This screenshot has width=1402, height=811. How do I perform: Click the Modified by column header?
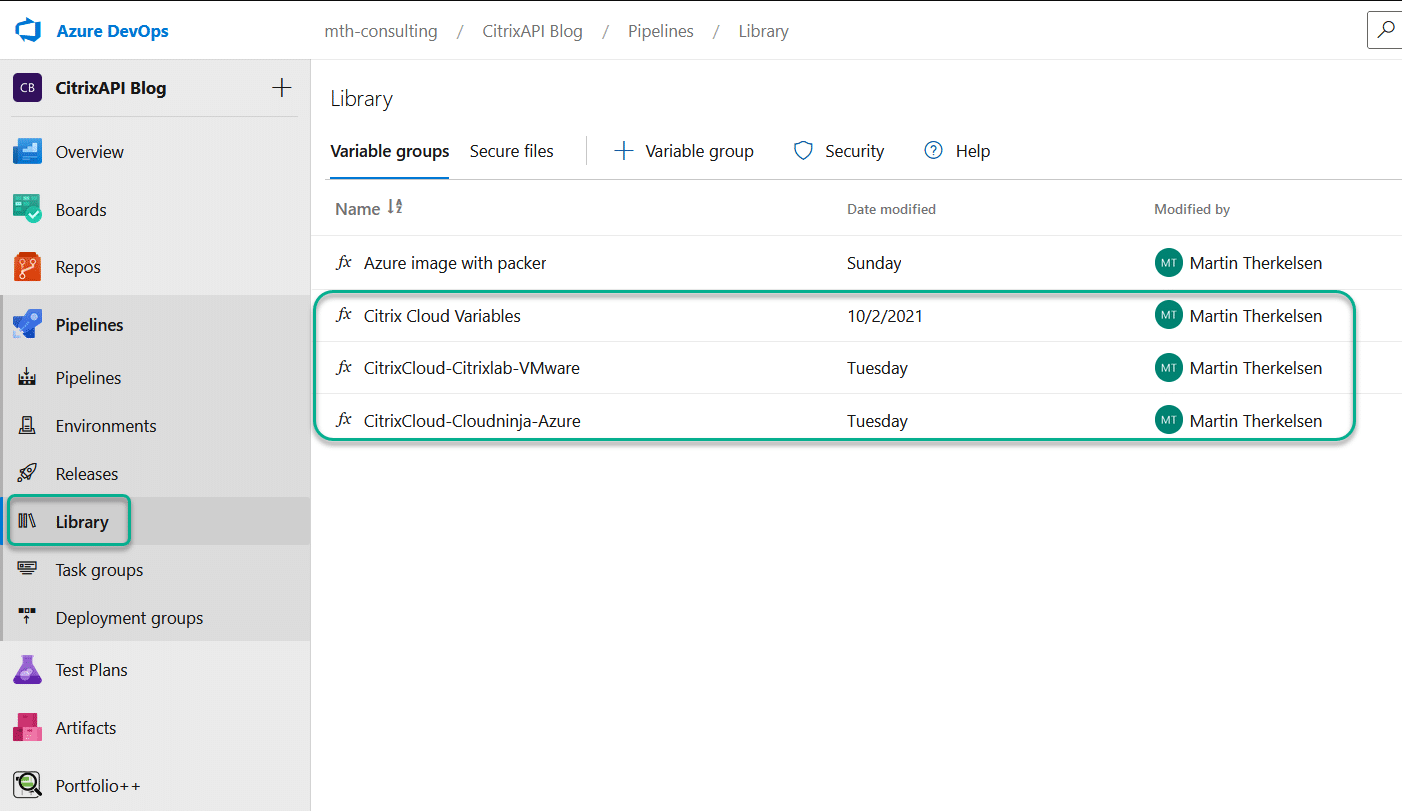tap(1192, 209)
